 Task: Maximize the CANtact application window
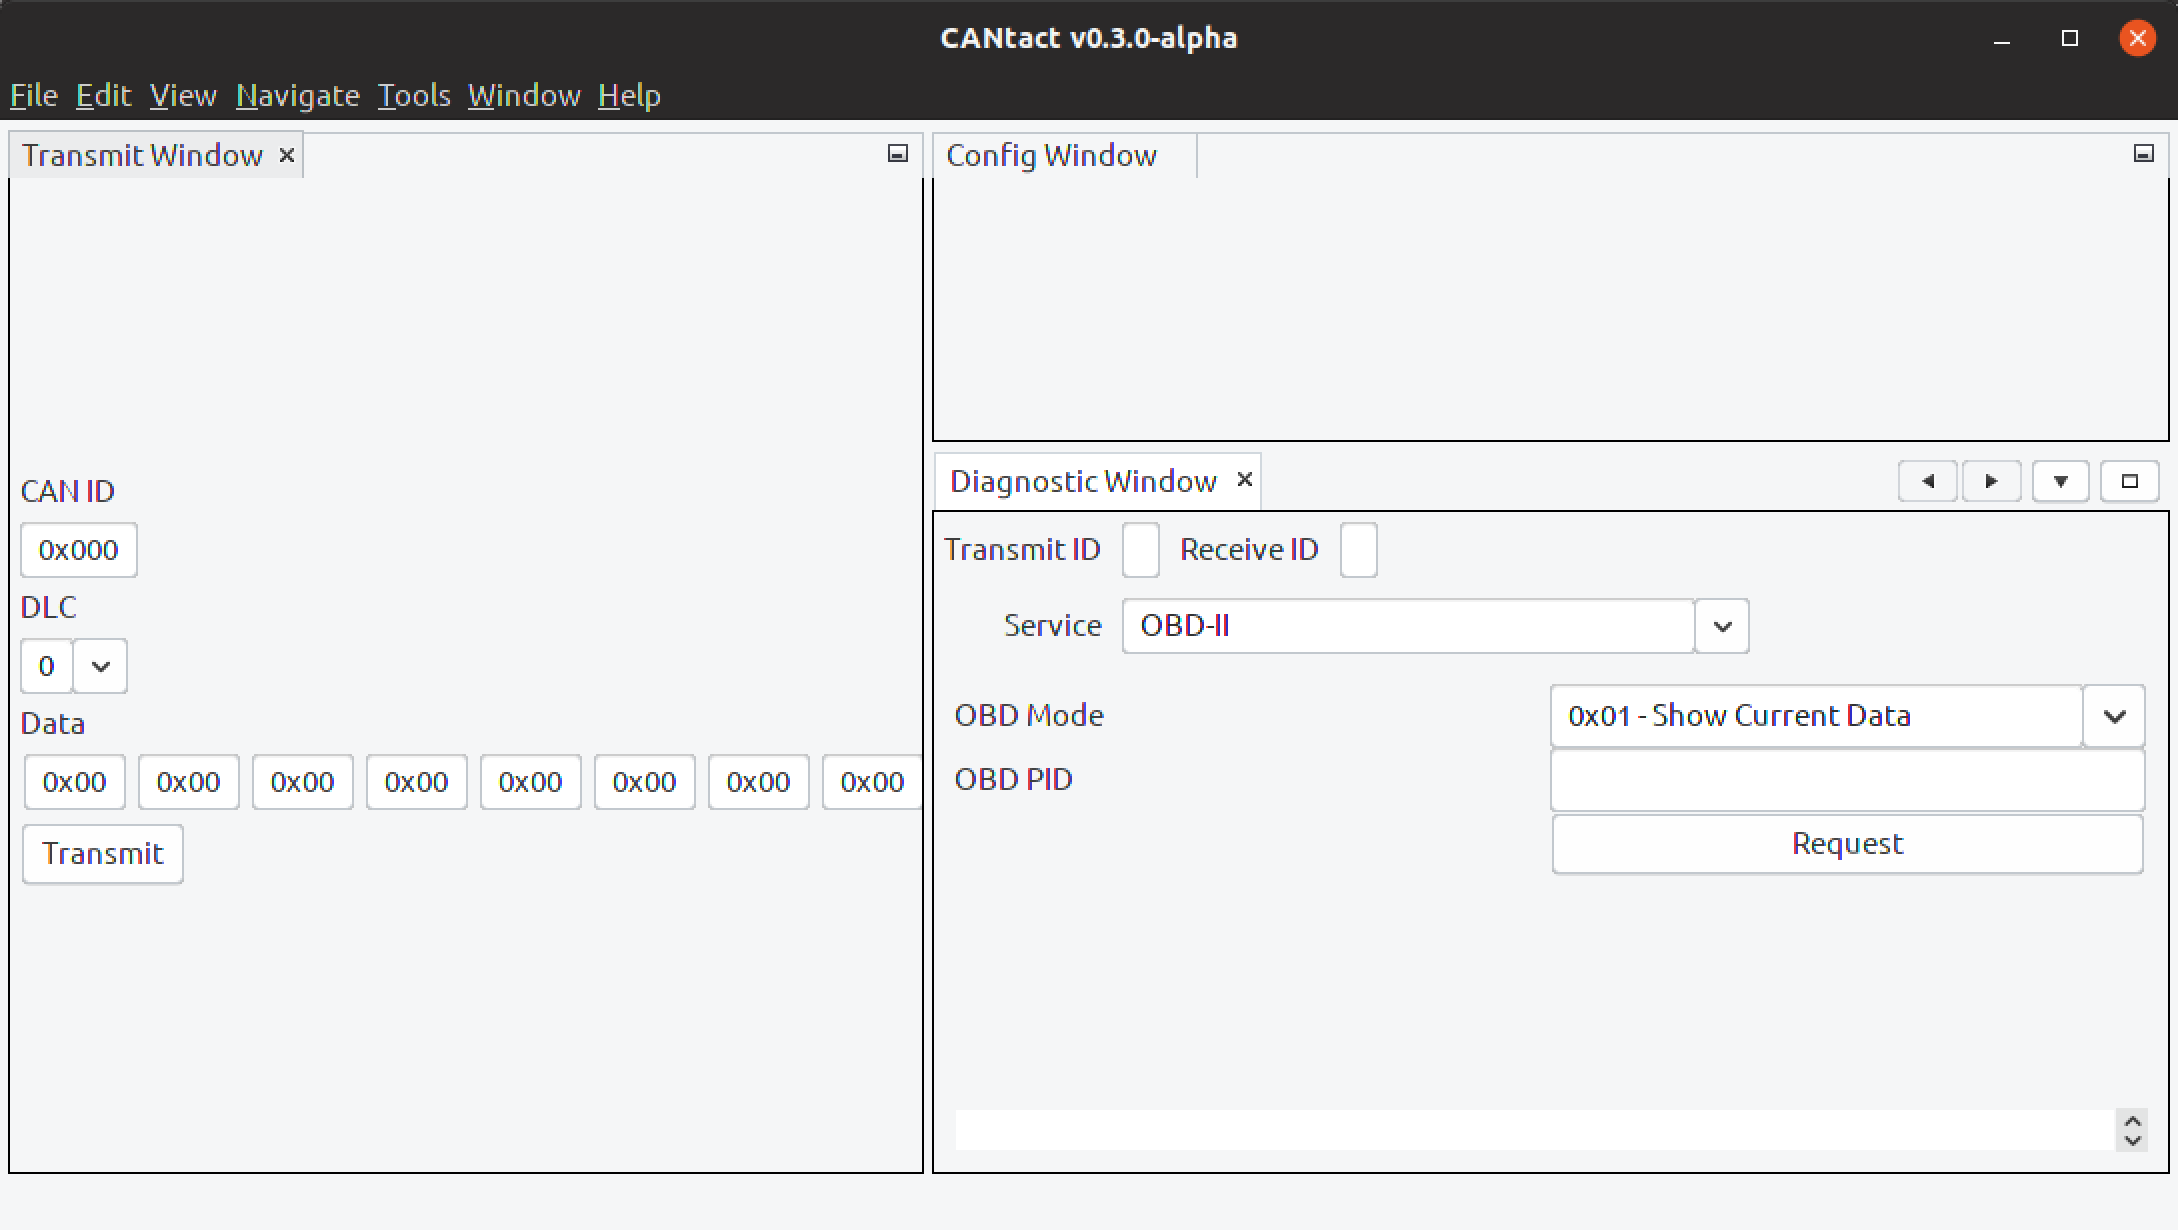[x=2070, y=39]
